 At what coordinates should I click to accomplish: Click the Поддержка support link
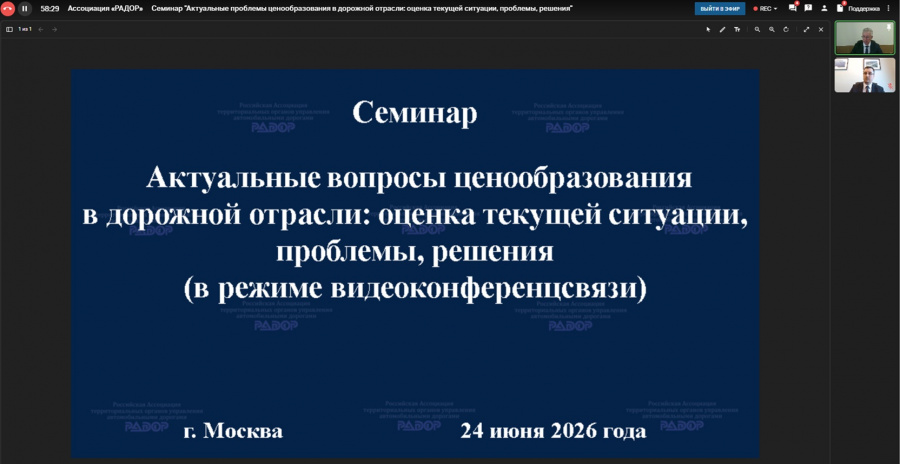[864, 9]
